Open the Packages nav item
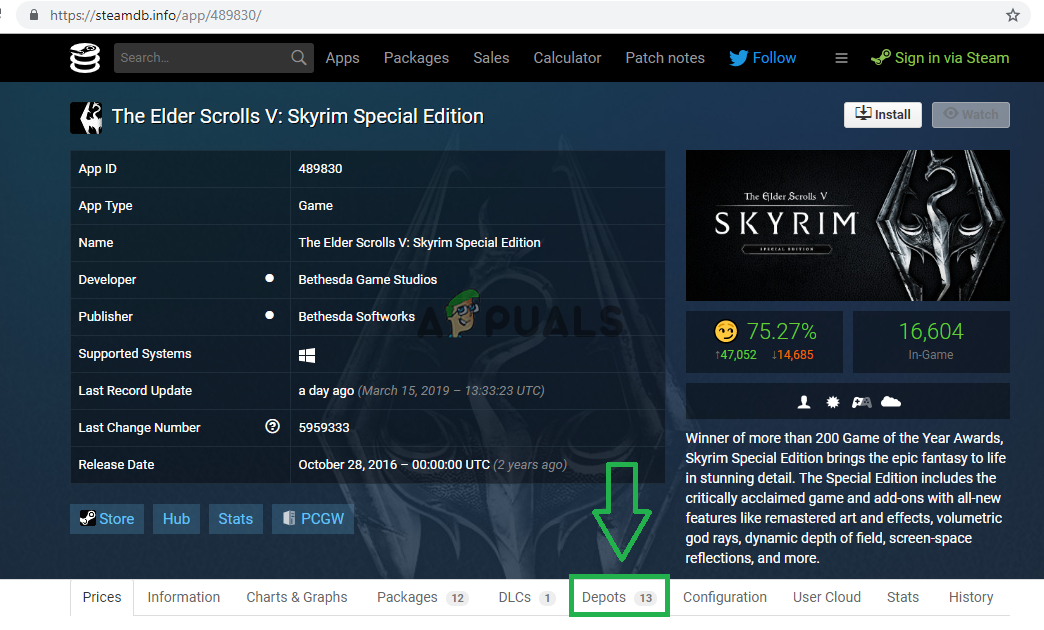This screenshot has width=1044, height=630. 416,58
